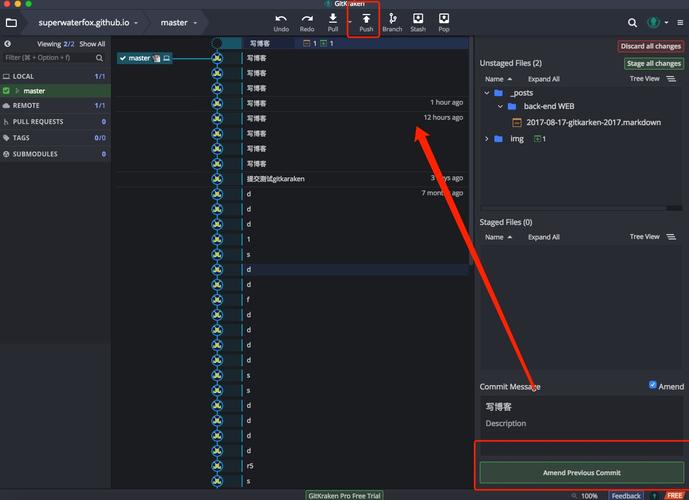Viewport: 689px width, 500px height.
Task: Sort staged files by Name
Action: coord(498,237)
